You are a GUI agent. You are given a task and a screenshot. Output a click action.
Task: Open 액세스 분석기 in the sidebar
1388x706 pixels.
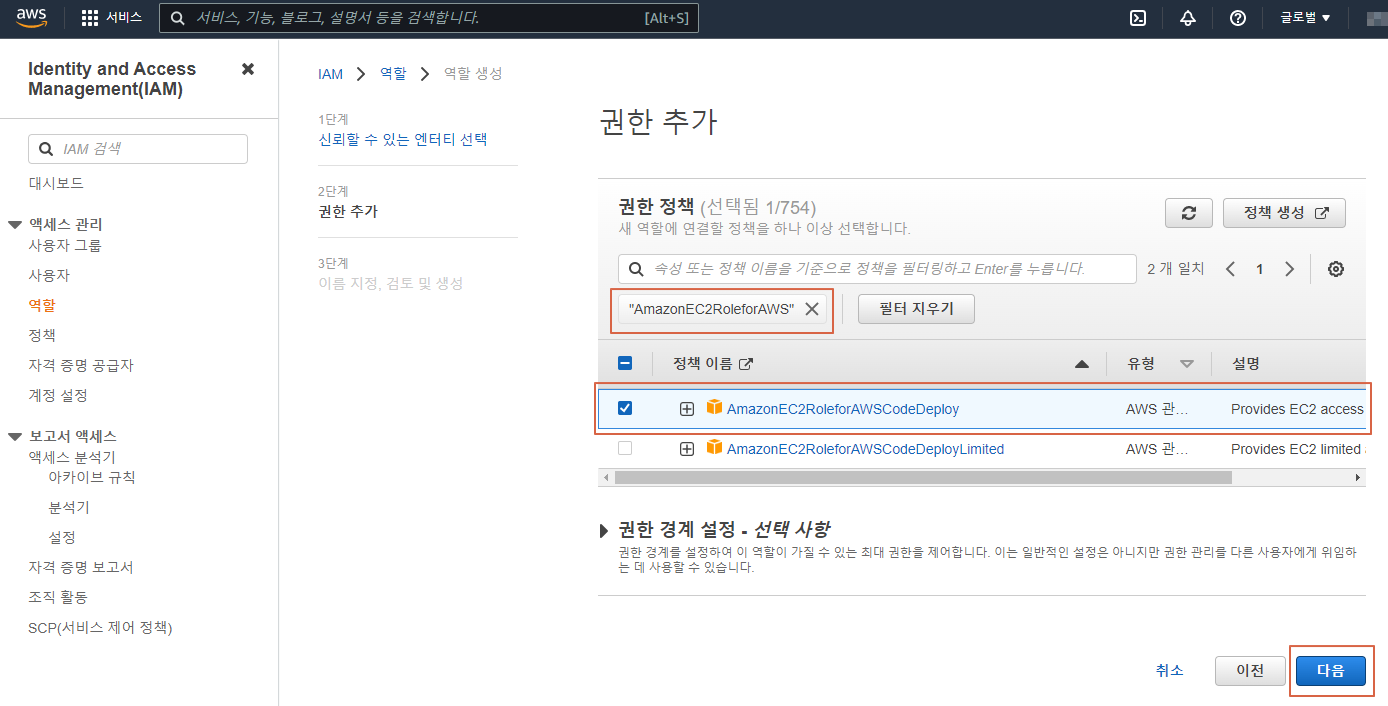pos(72,457)
